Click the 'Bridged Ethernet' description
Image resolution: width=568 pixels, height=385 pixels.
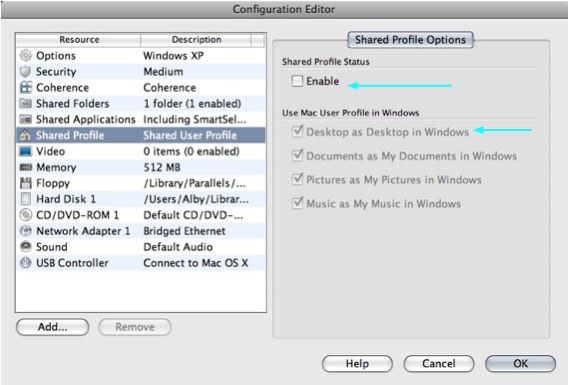tap(184, 231)
